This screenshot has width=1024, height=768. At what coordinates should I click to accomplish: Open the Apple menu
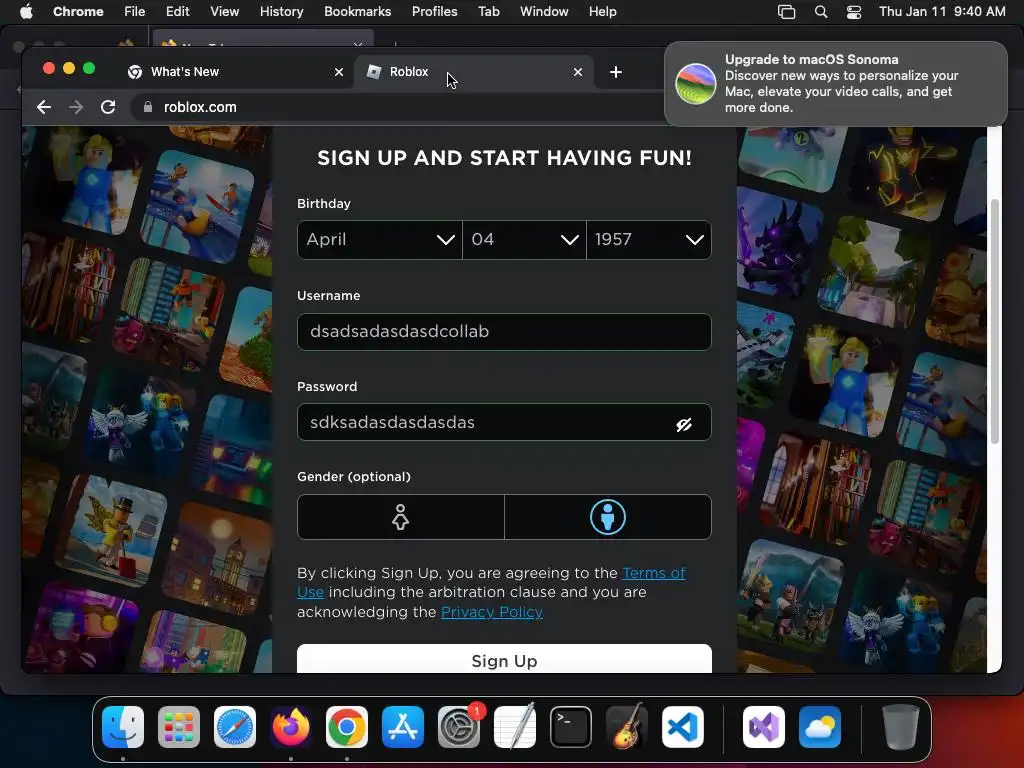click(26, 12)
